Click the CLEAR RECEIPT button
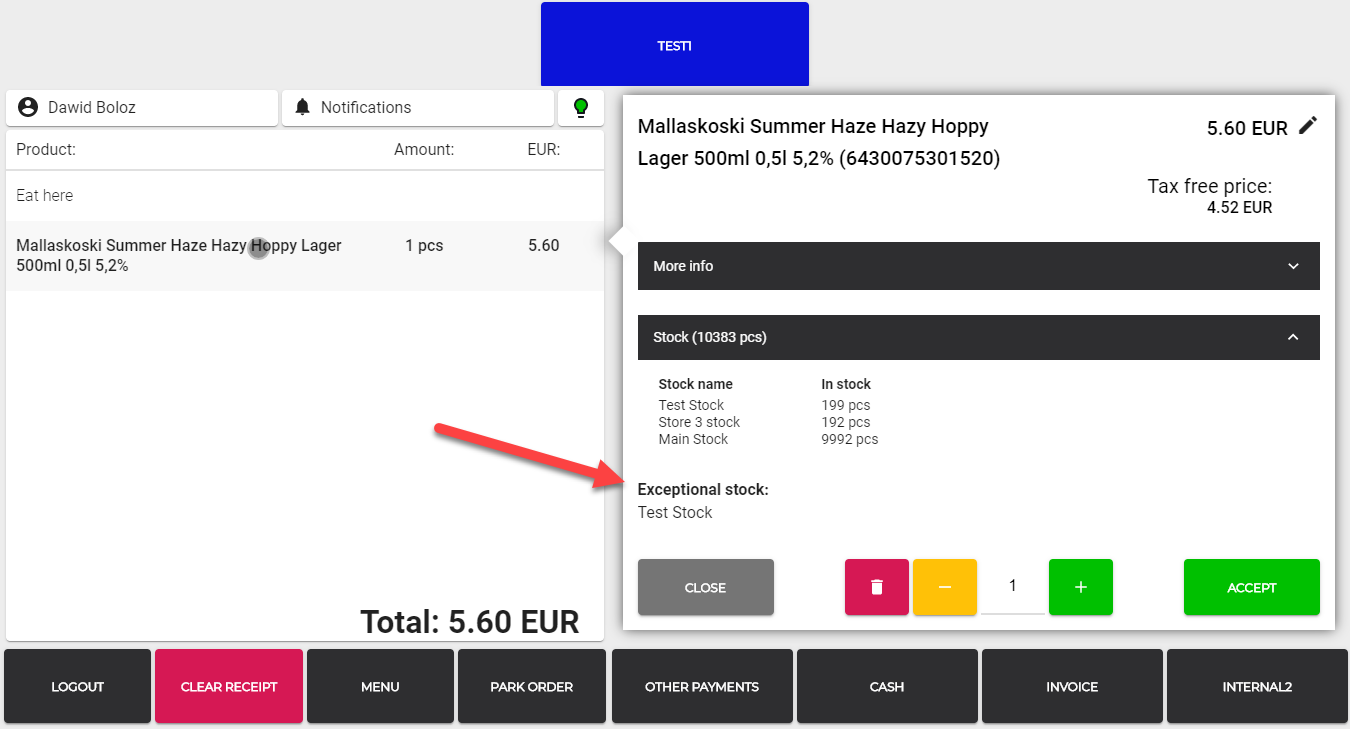Viewport: 1350px width, 729px height. [x=229, y=687]
